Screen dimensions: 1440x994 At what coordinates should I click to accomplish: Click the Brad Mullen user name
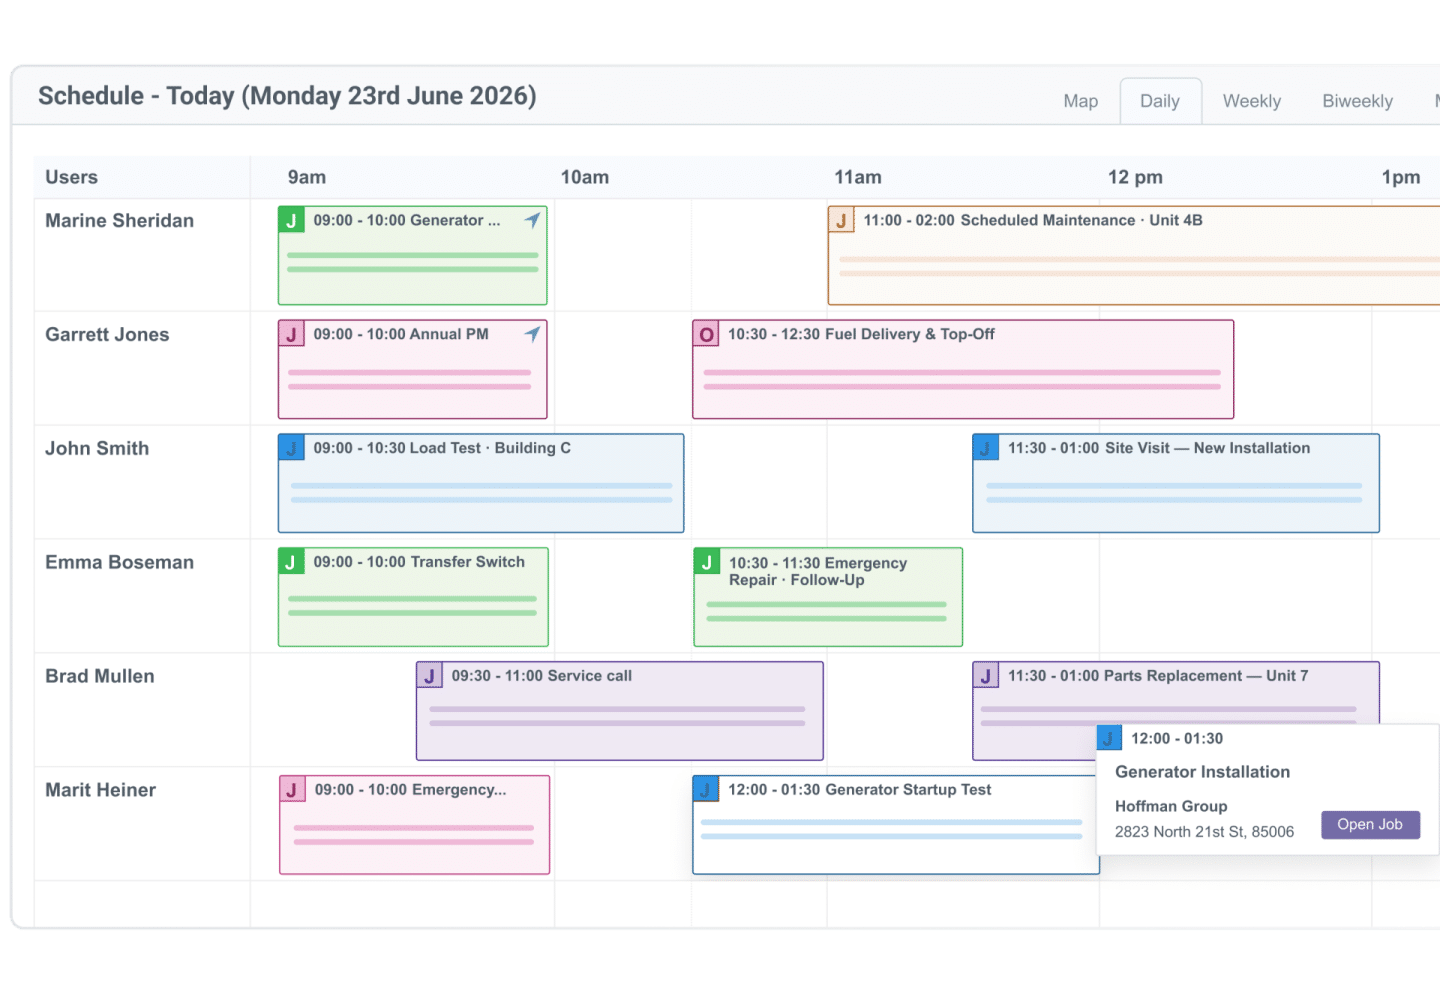[100, 677]
